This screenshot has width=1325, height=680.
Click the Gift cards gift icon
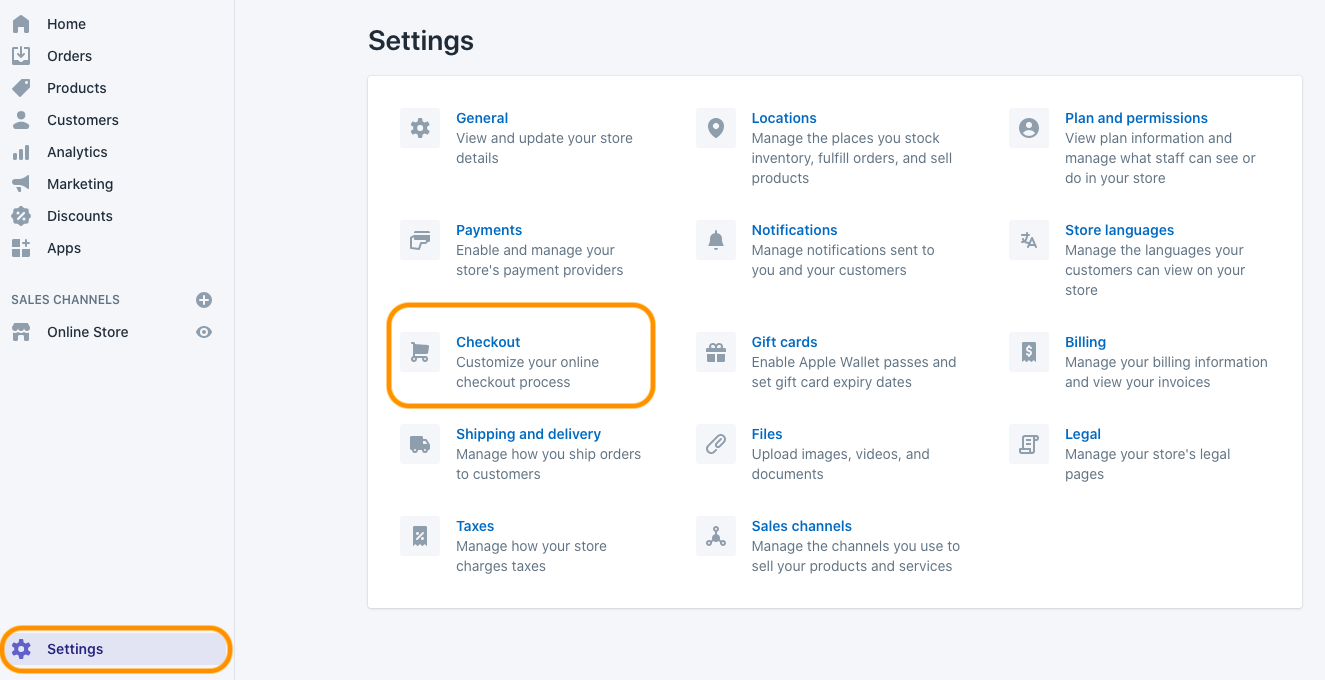tap(716, 352)
